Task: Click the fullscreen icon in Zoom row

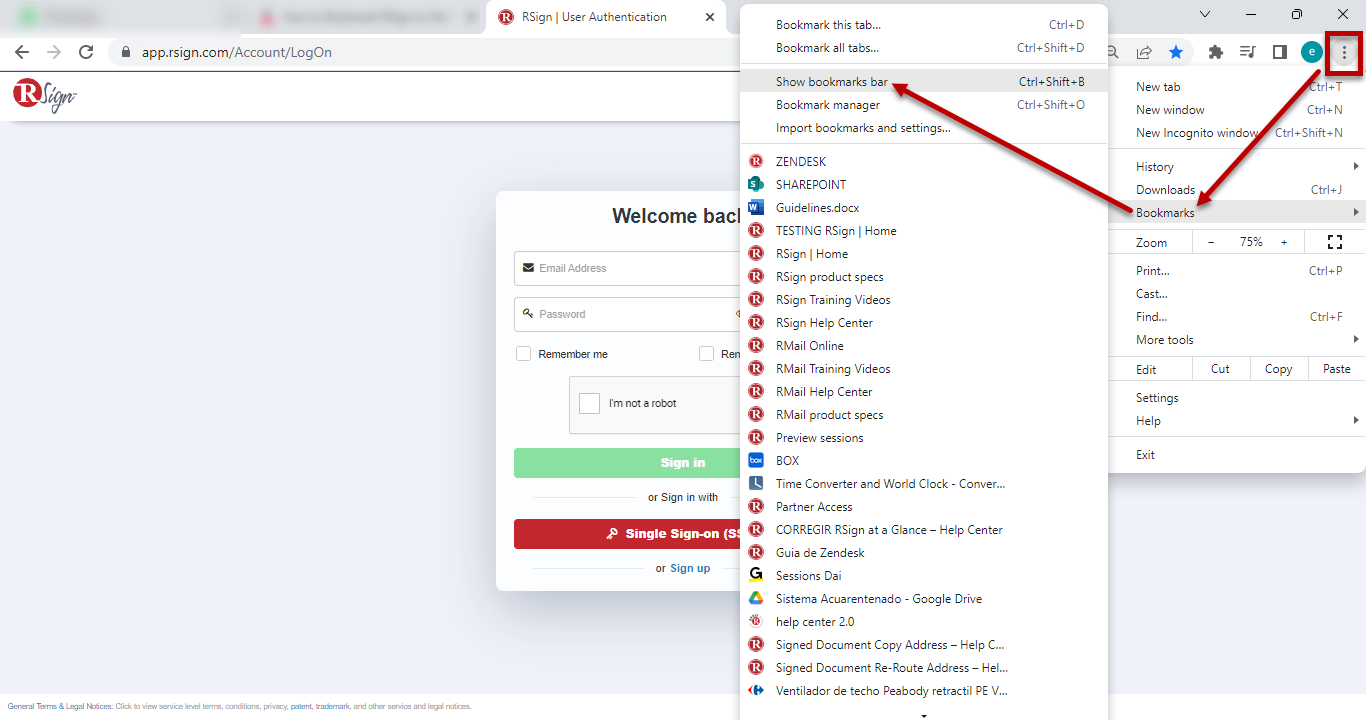Action: 1334,242
